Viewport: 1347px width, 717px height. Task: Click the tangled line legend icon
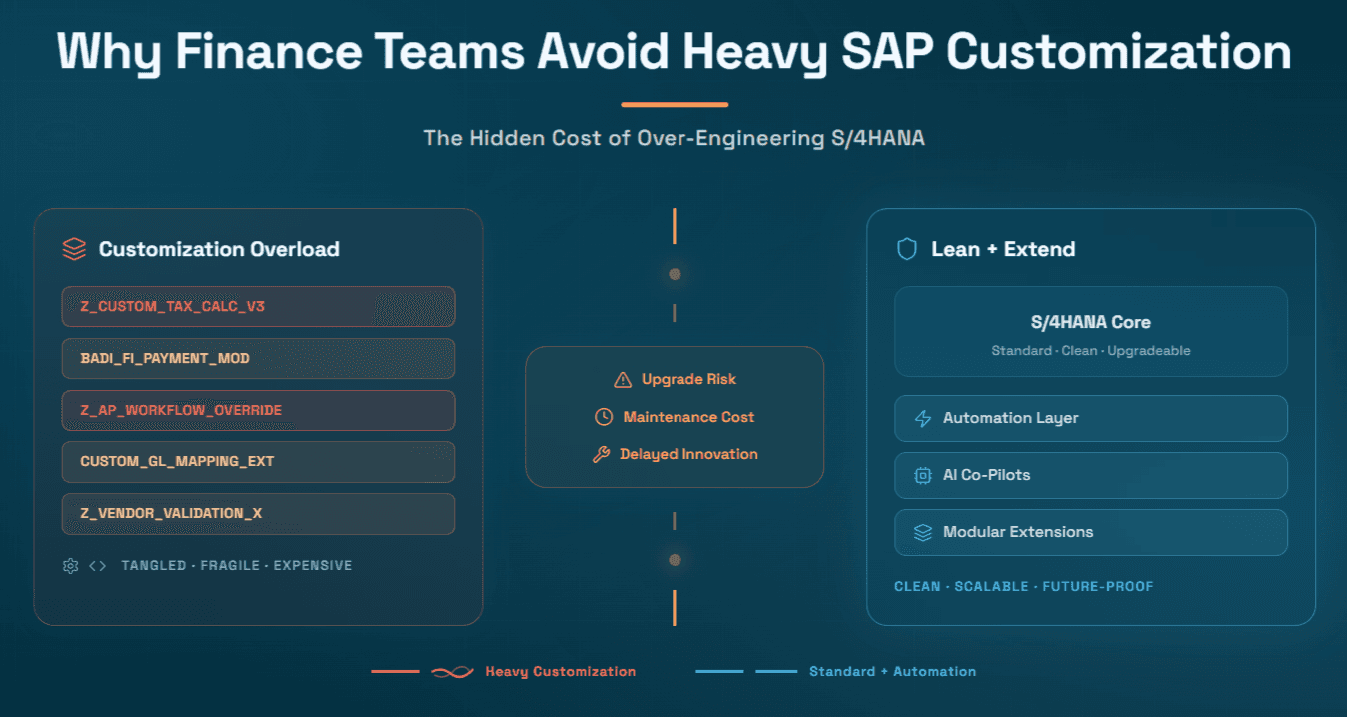(452, 672)
